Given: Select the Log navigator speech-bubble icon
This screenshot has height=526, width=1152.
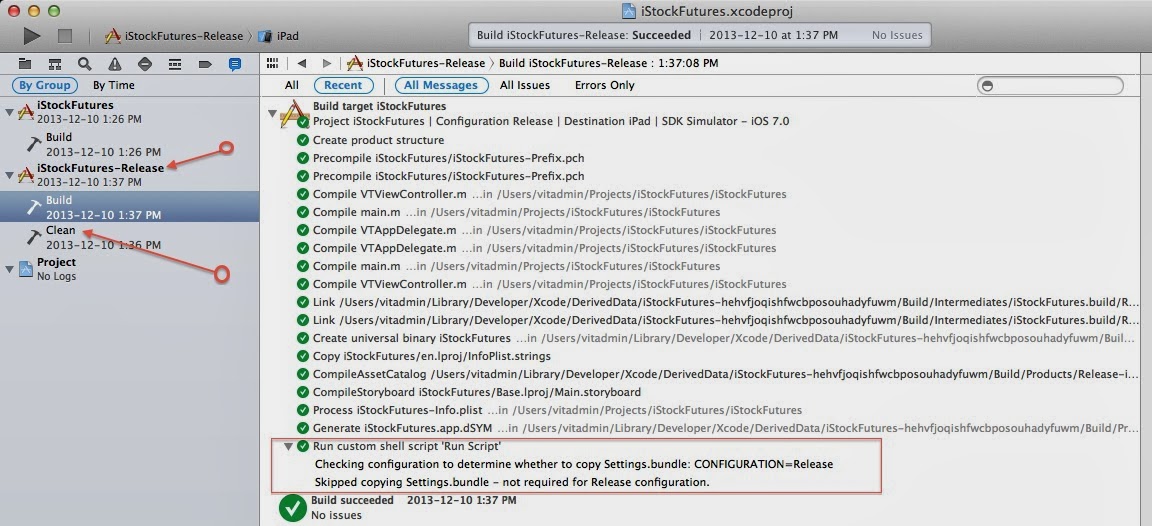Looking at the screenshot, I should click(234, 64).
